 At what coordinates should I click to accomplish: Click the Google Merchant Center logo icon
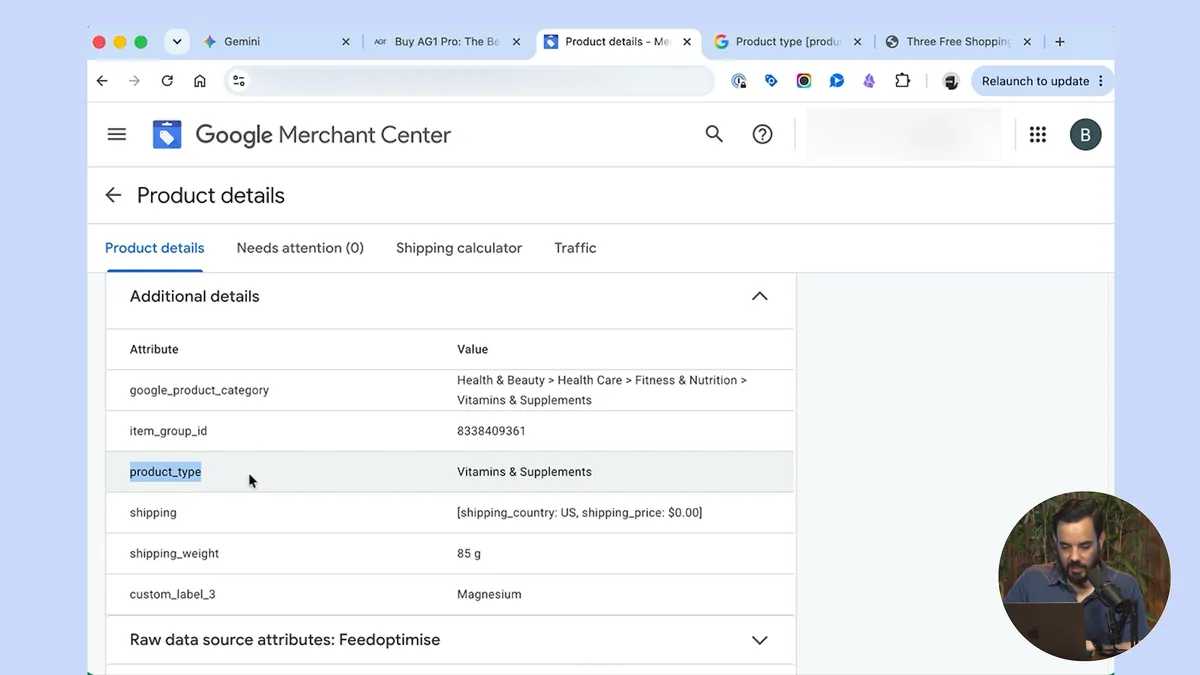coord(167,135)
